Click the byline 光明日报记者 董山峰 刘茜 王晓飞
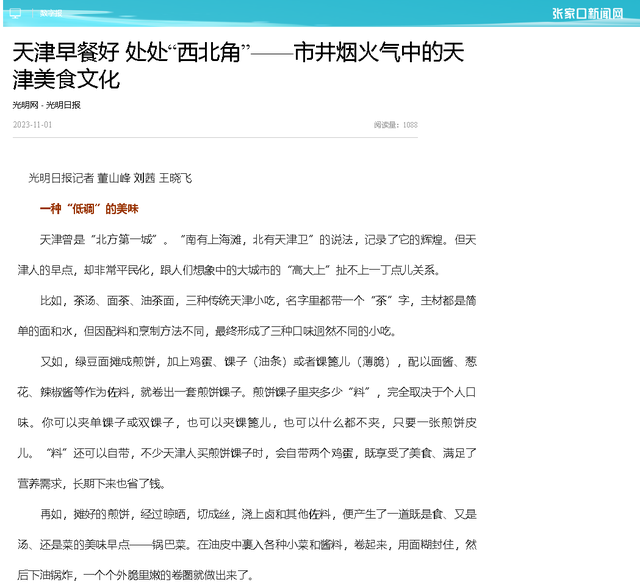The height and width of the screenshot is (585, 640). tap(110, 178)
